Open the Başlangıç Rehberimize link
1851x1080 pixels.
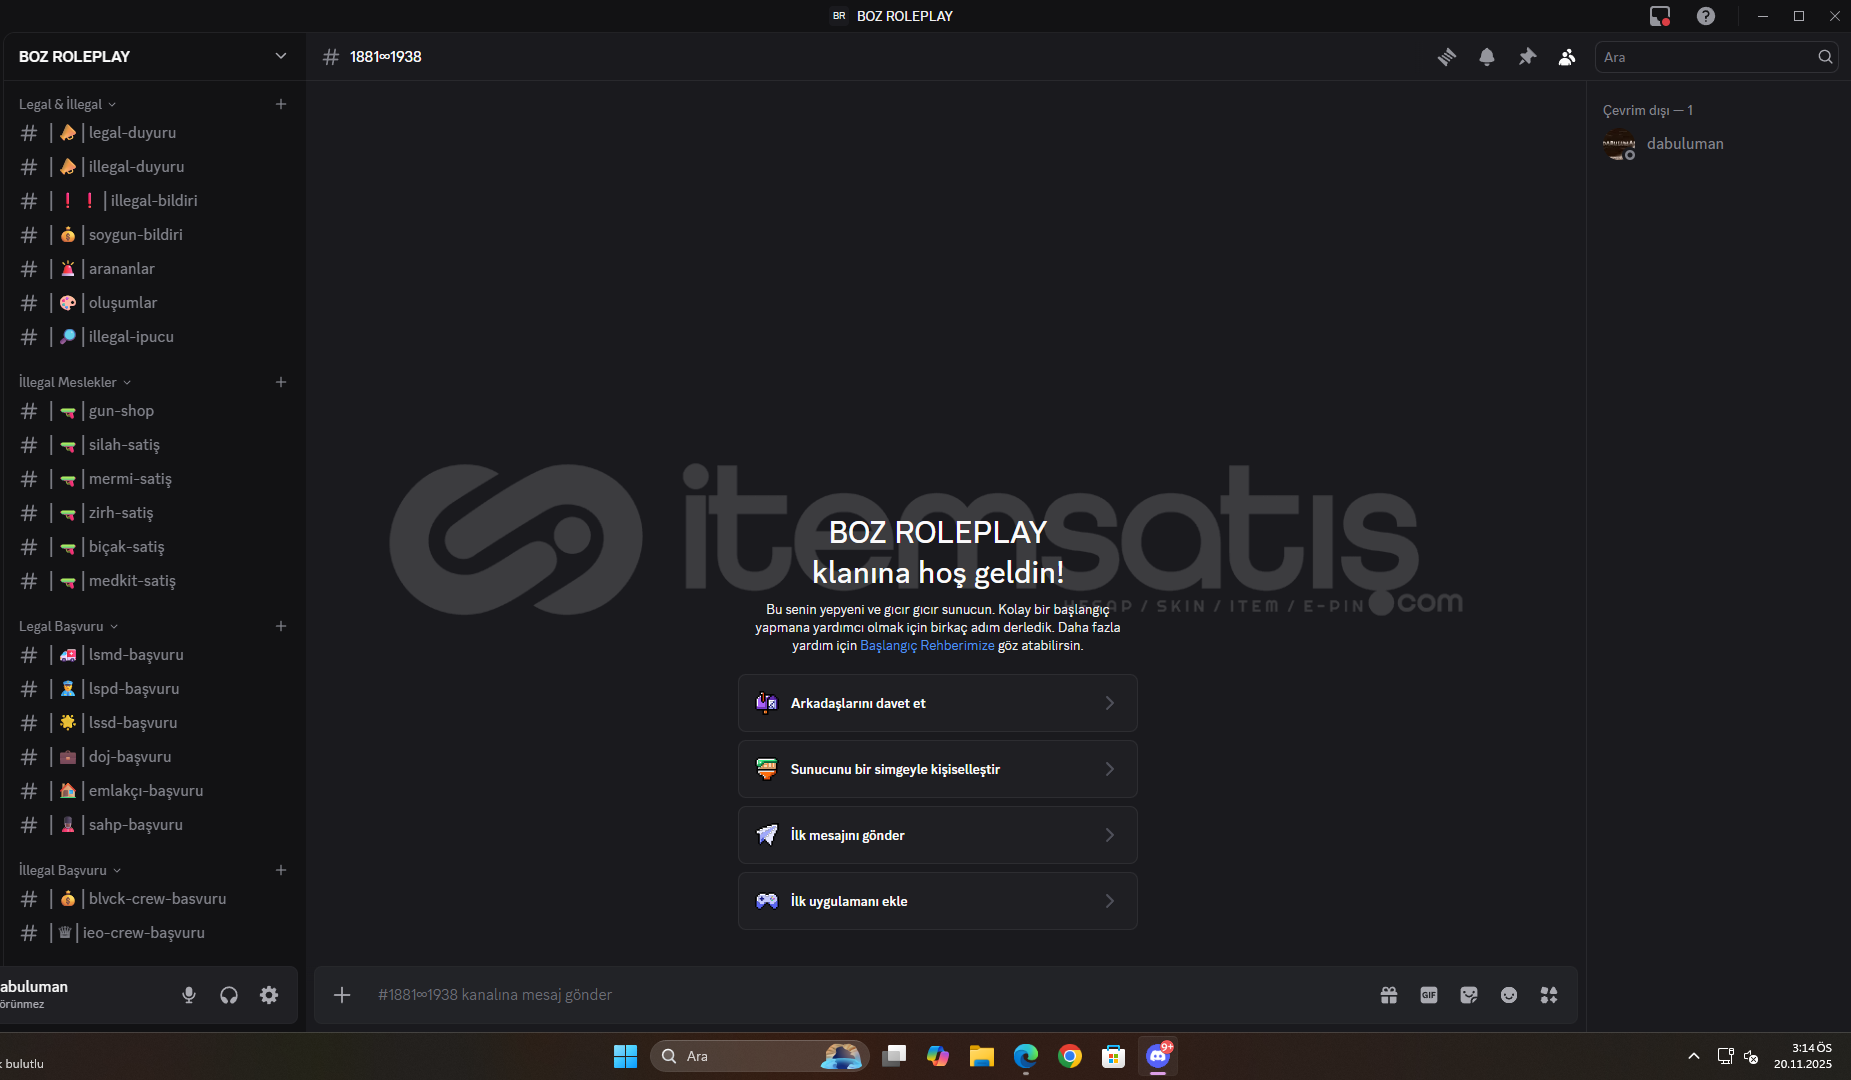coord(927,646)
